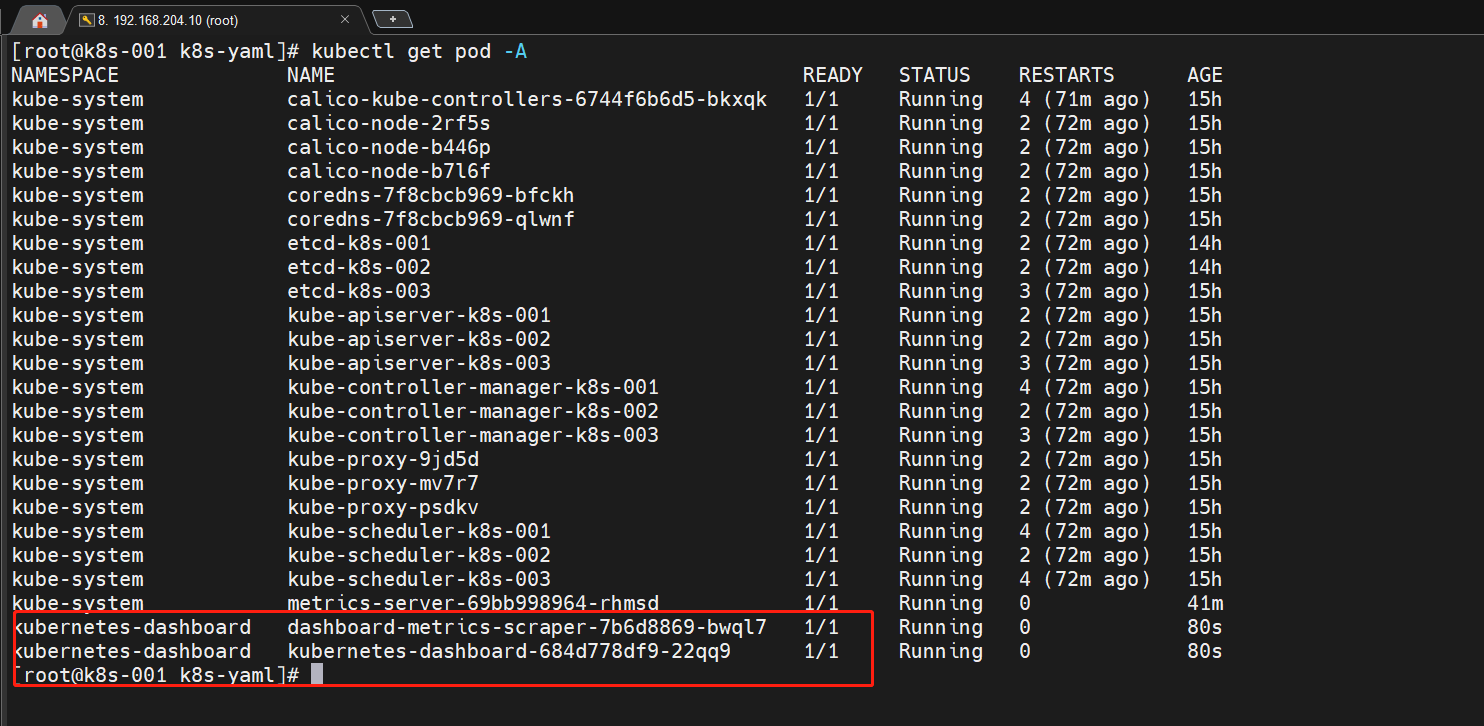Click the STATUS column header
The width and height of the screenshot is (1484, 726).
[x=935, y=75]
